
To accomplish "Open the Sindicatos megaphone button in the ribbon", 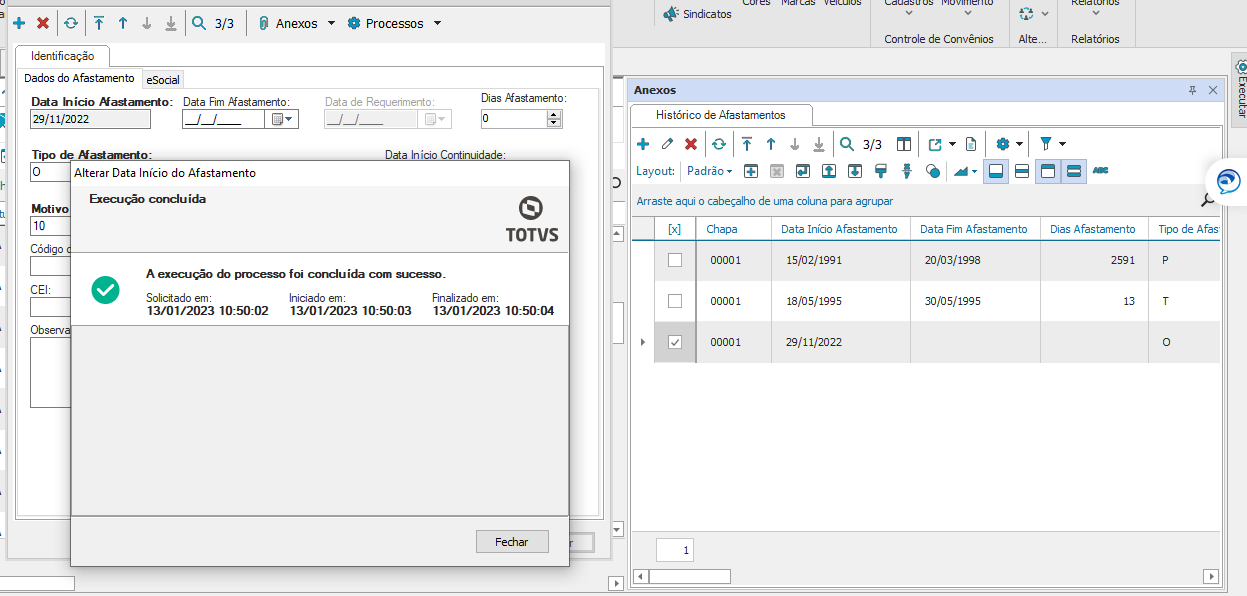I will pos(697,14).
